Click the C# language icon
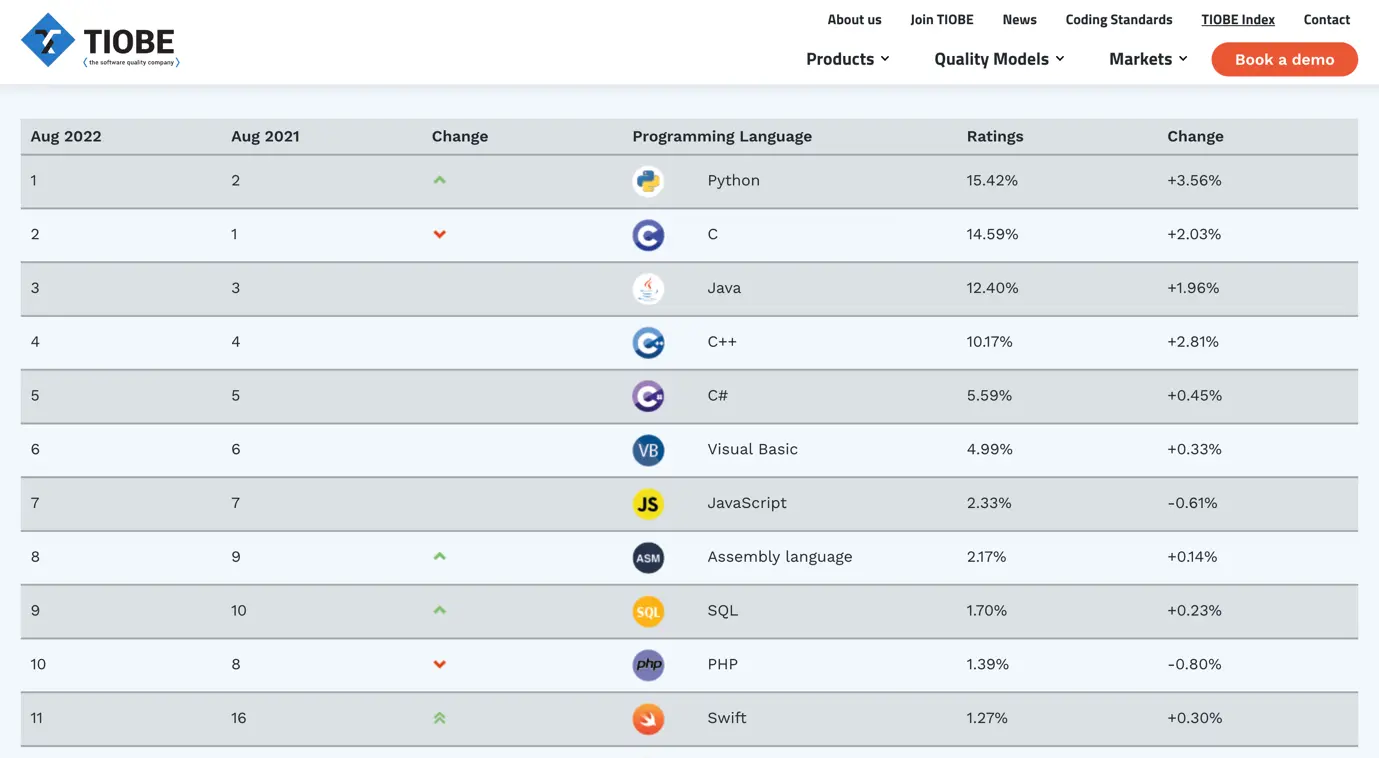This screenshot has height=758, width=1379. (648, 397)
